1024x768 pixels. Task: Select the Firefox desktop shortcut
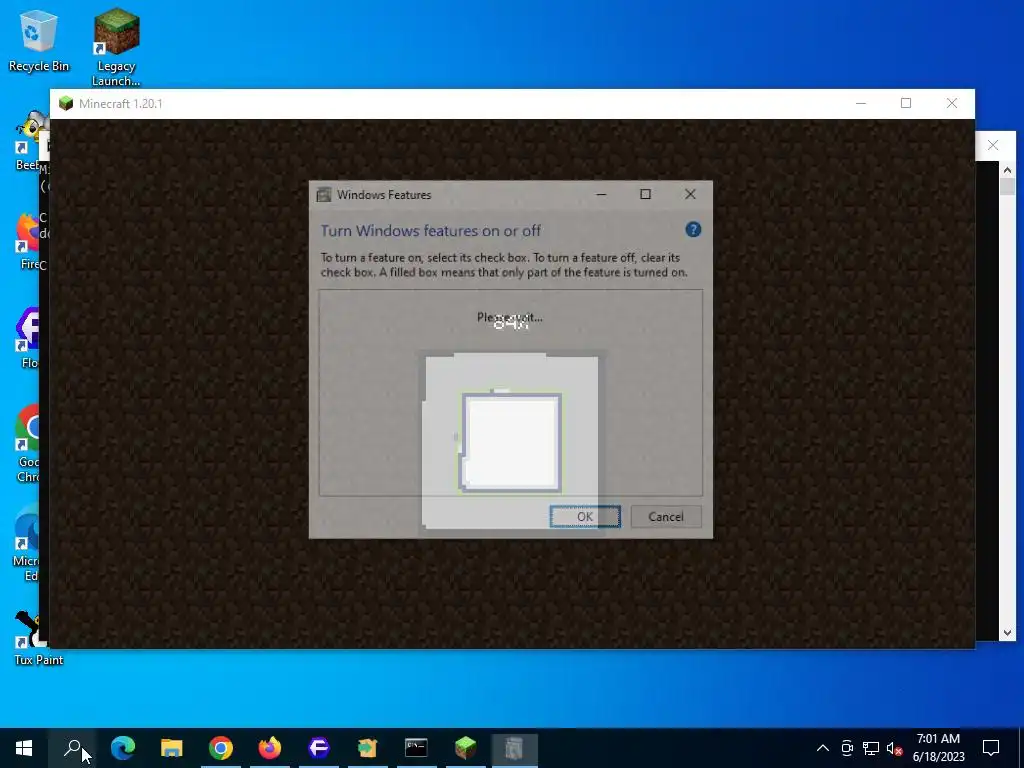click(x=26, y=242)
